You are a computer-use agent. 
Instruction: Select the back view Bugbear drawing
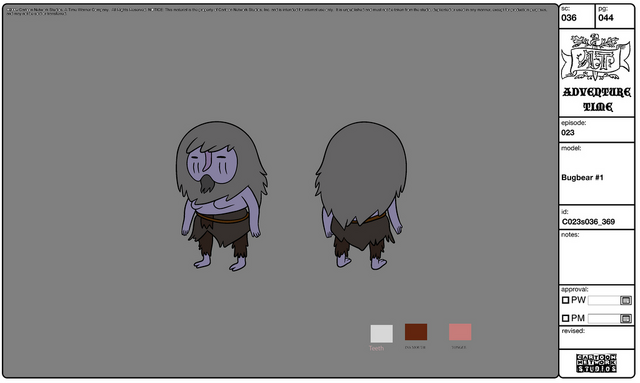361,195
